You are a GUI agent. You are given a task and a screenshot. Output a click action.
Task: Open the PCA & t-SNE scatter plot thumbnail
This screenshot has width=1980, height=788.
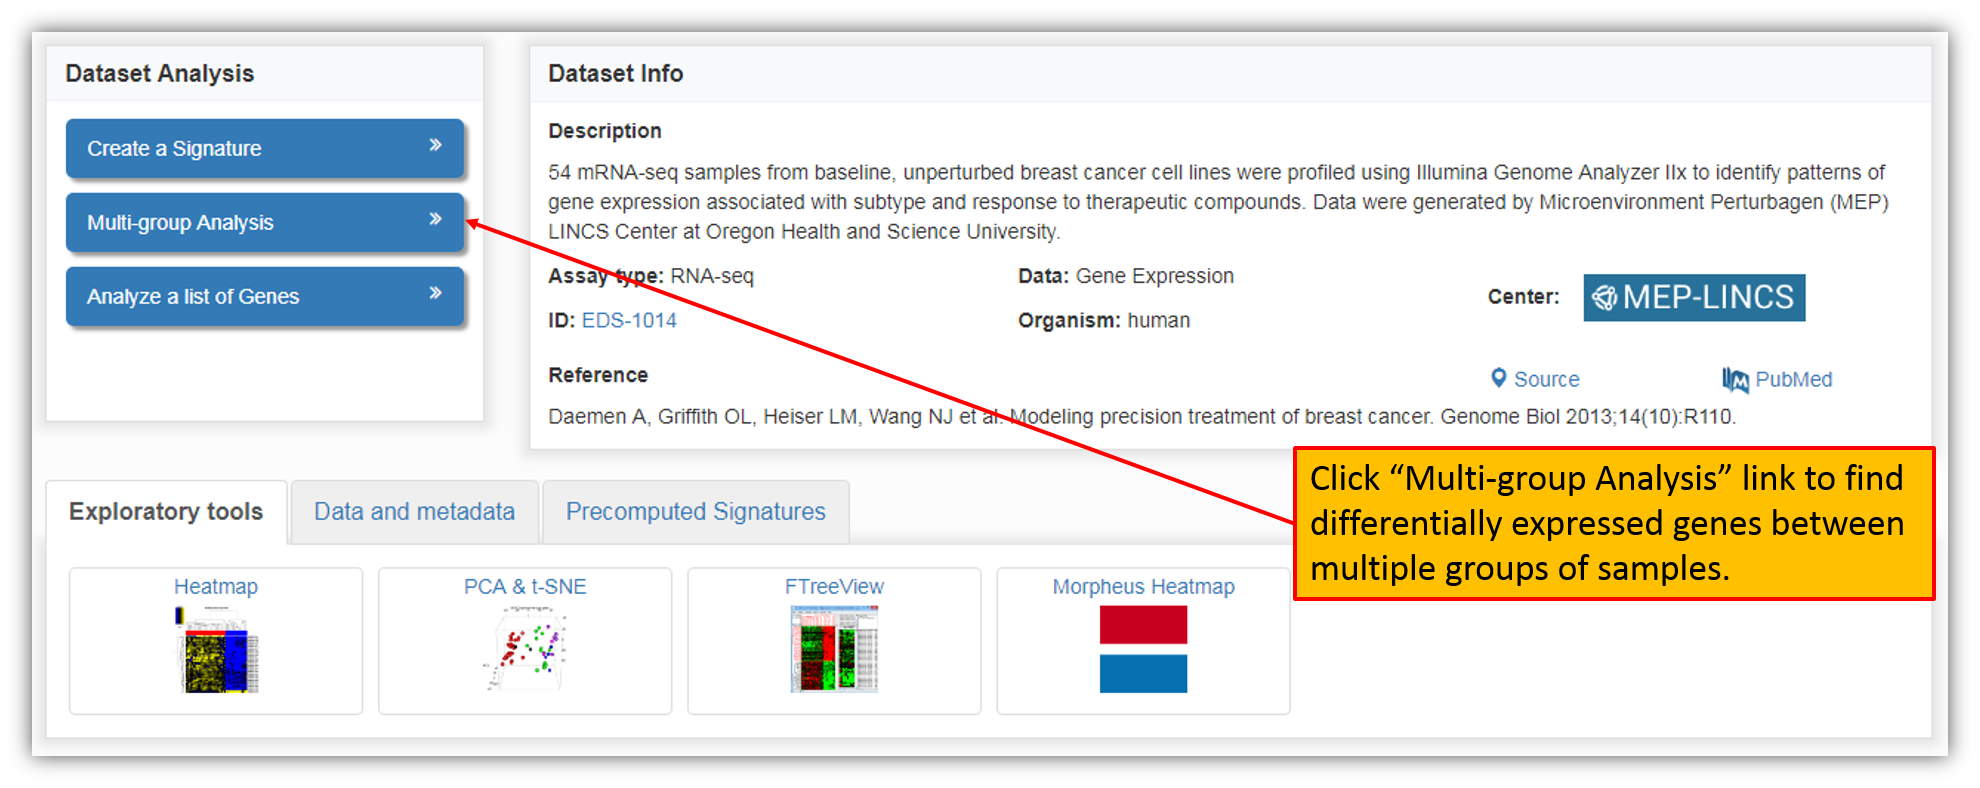pos(526,650)
